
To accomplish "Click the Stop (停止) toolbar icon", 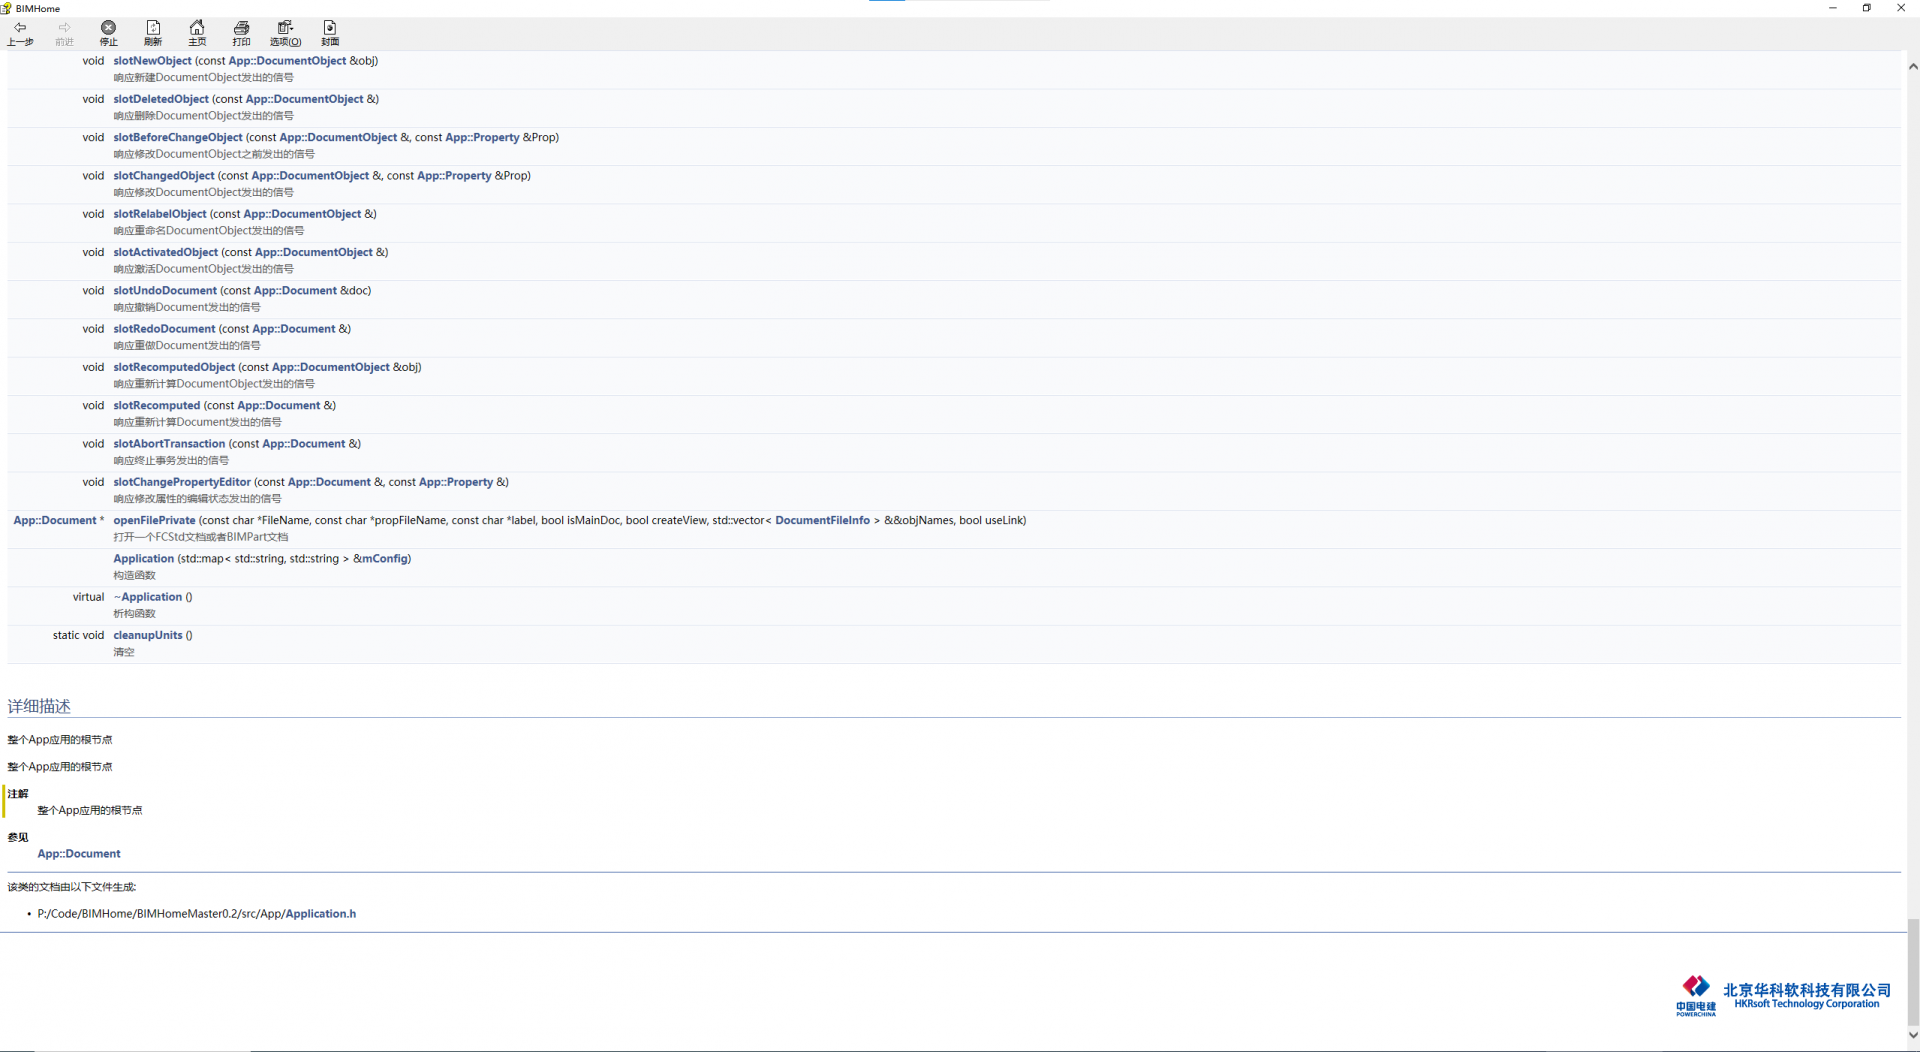I will tap(108, 33).
